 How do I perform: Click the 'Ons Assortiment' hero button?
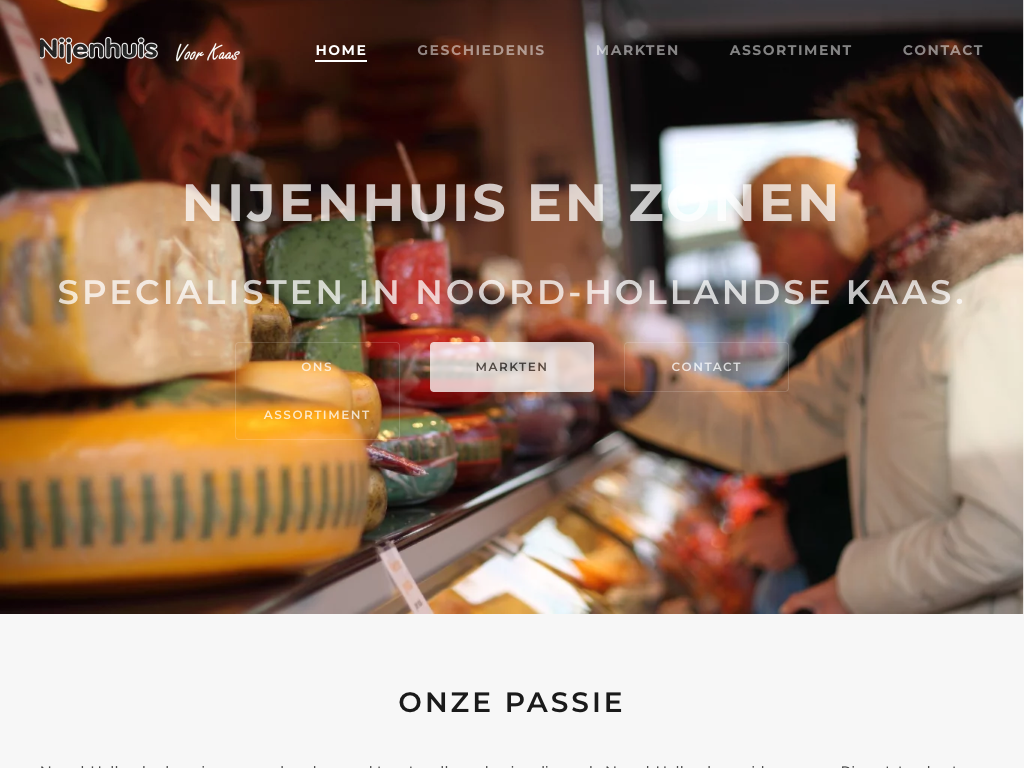(317, 391)
